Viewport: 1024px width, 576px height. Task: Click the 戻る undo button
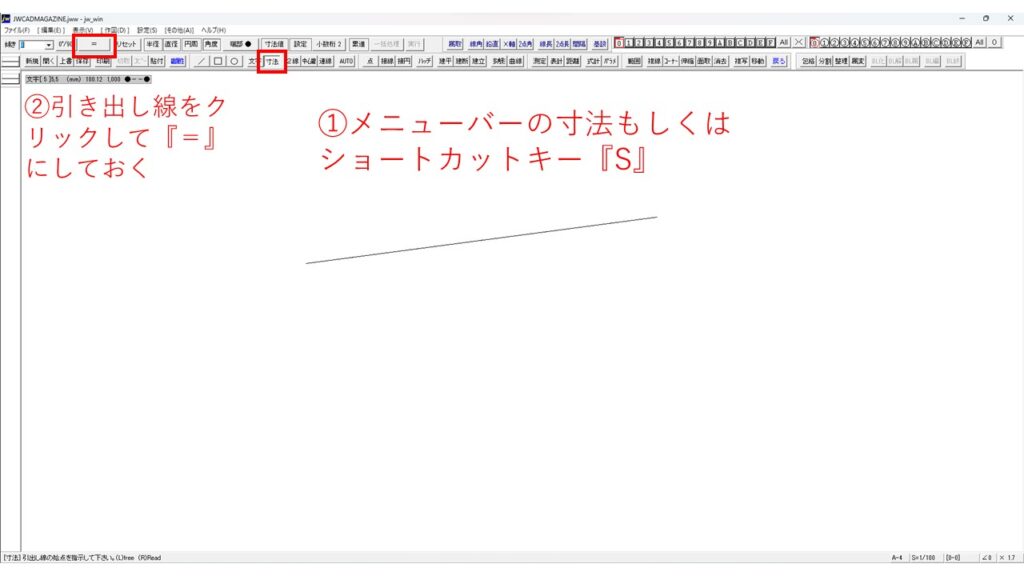pyautogui.click(x=780, y=61)
